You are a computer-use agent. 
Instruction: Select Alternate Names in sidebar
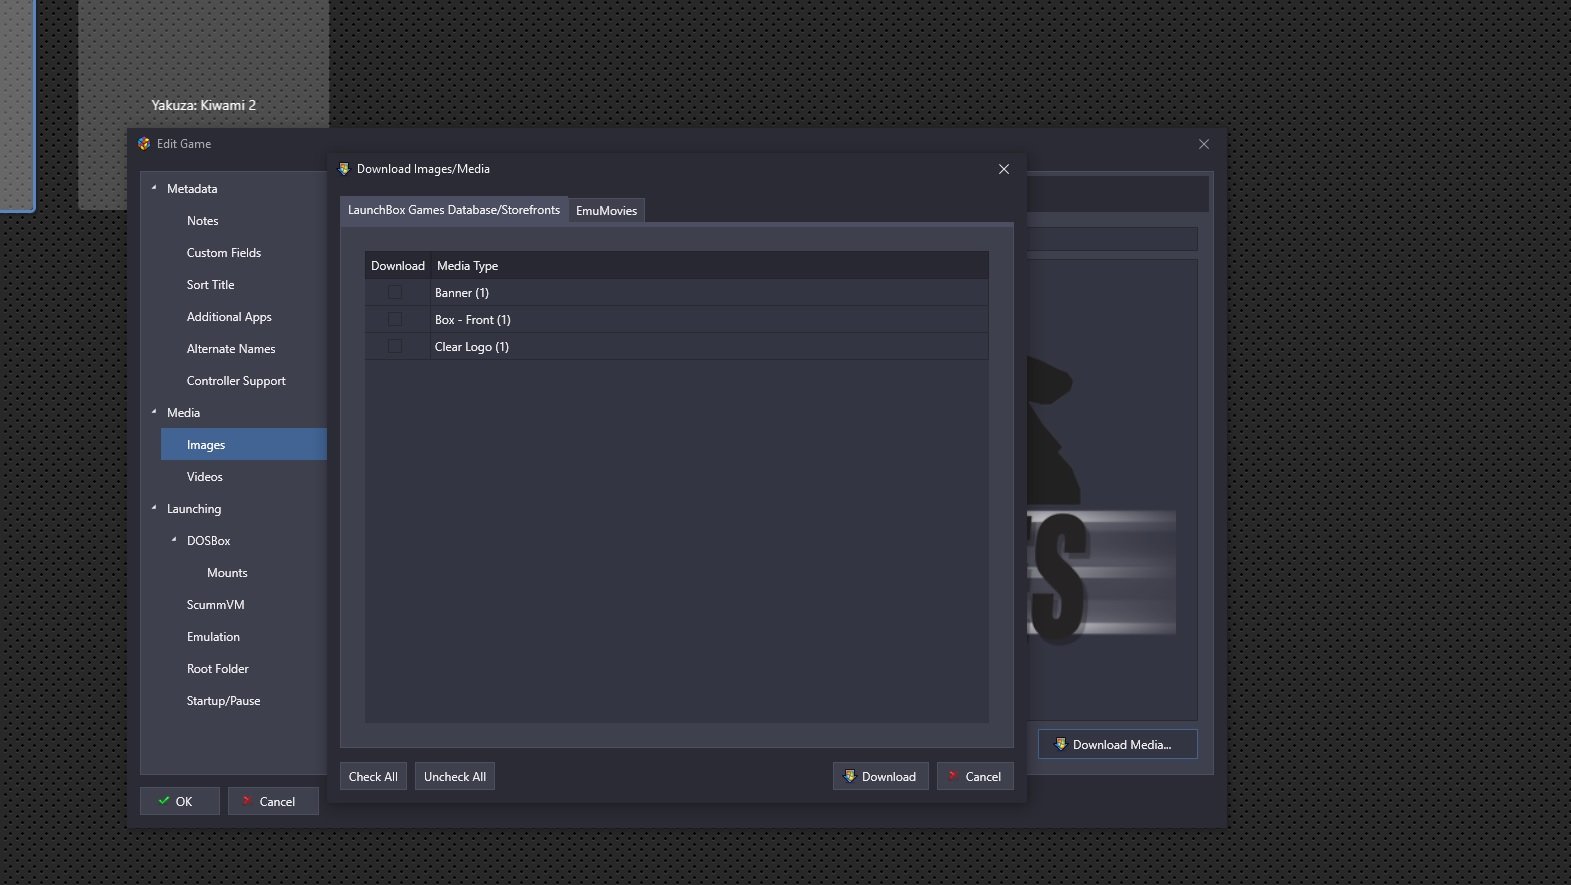coord(231,349)
